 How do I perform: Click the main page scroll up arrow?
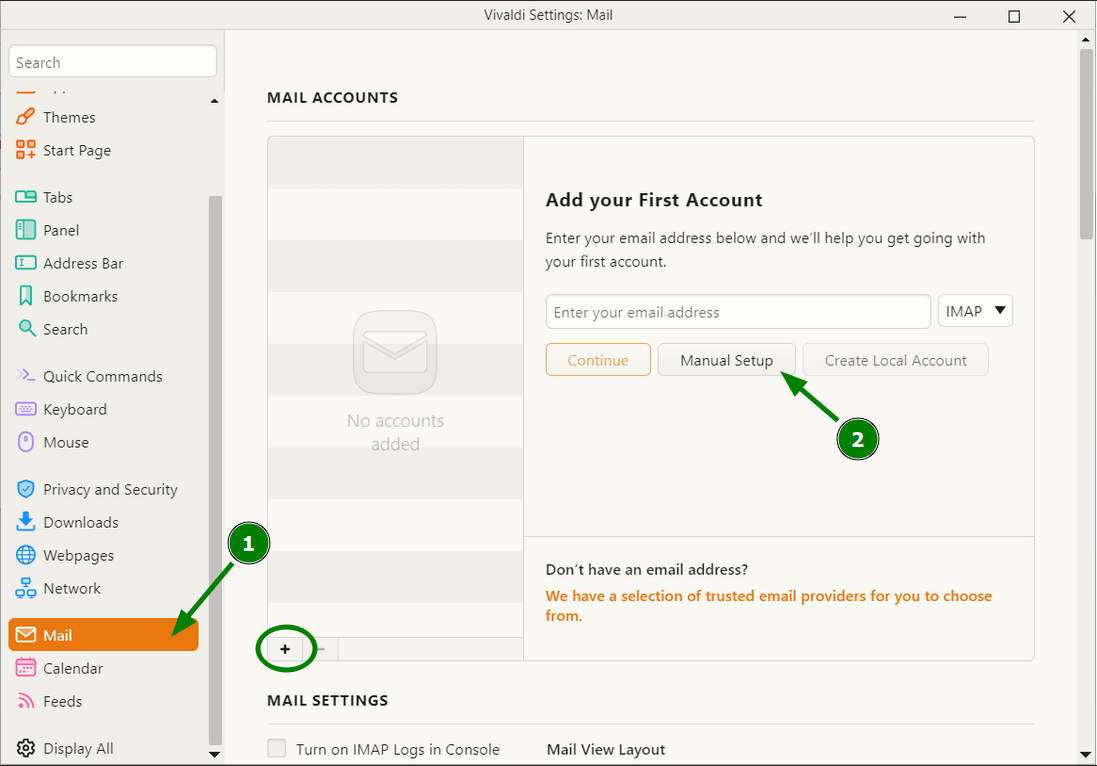click(1086, 40)
